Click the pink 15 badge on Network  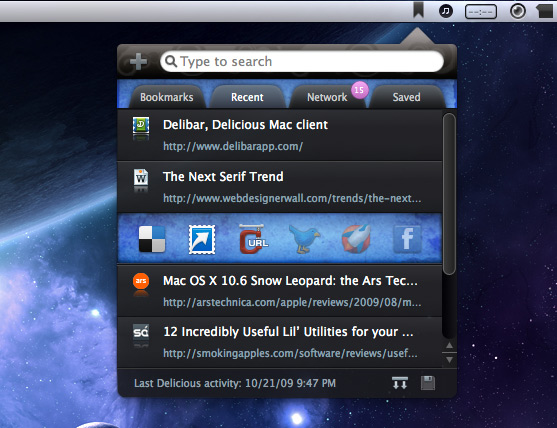[359, 90]
